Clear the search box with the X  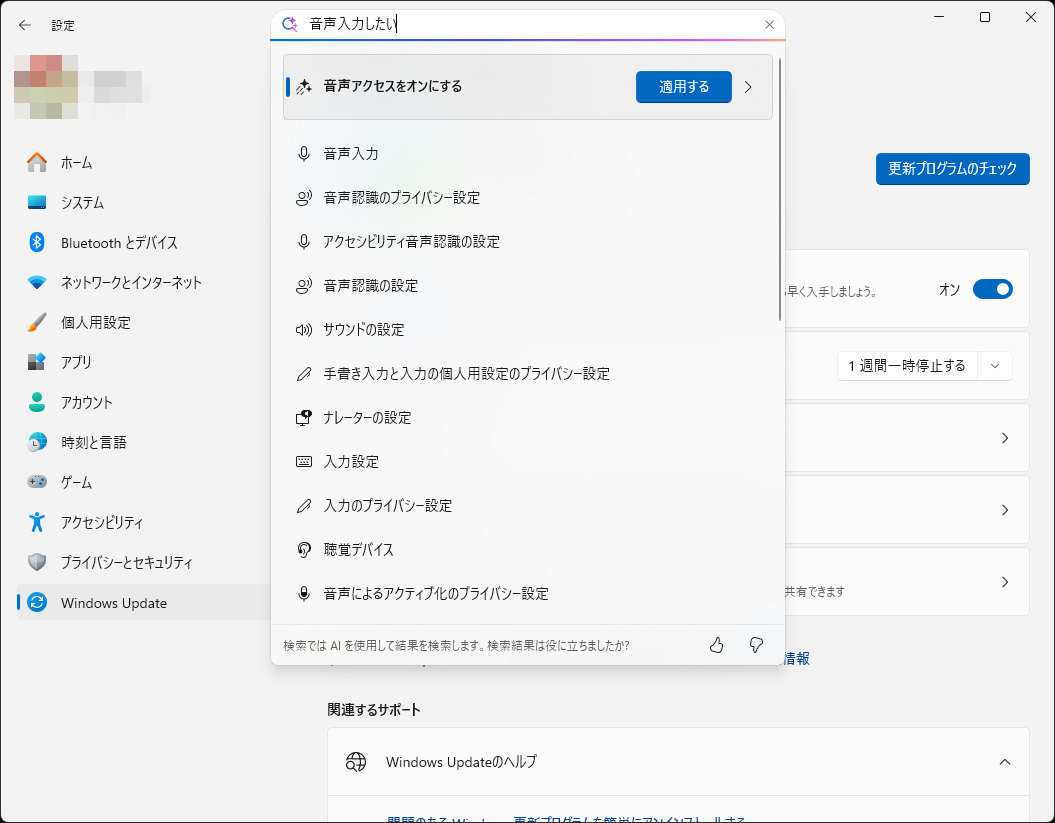coord(769,24)
